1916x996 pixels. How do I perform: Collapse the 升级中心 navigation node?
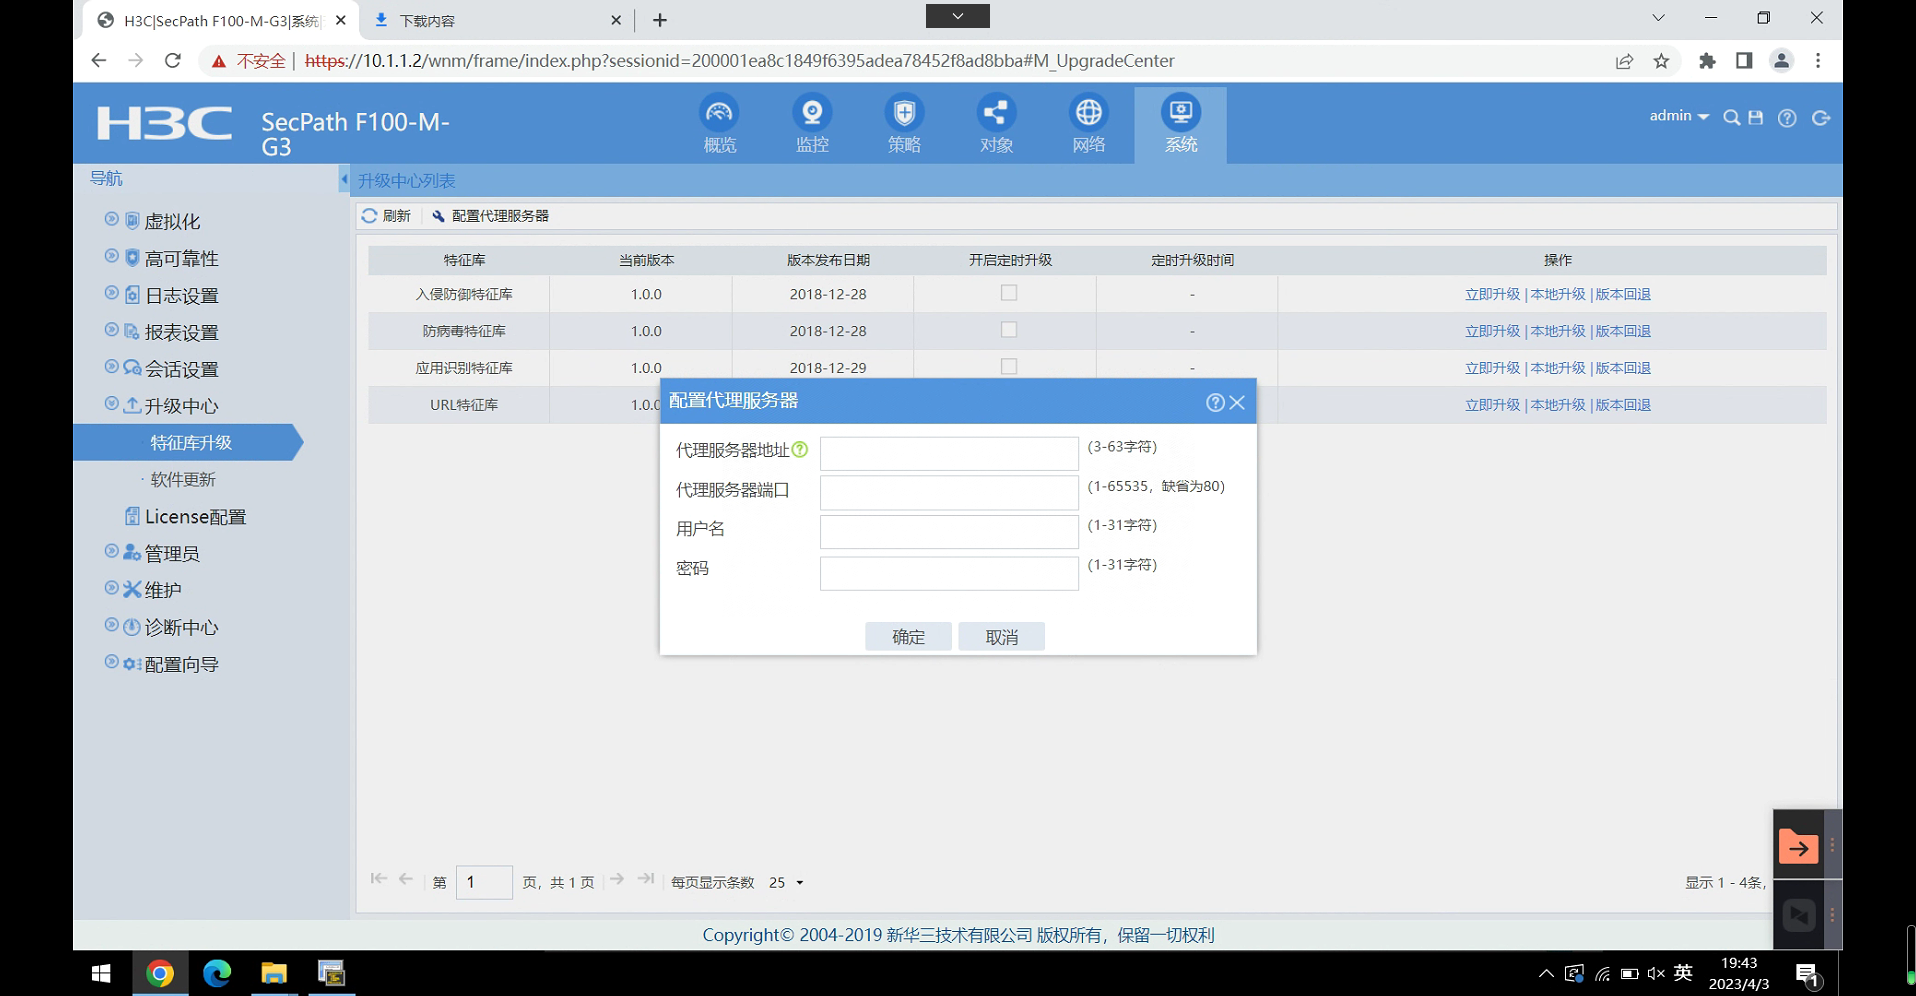click(111, 404)
